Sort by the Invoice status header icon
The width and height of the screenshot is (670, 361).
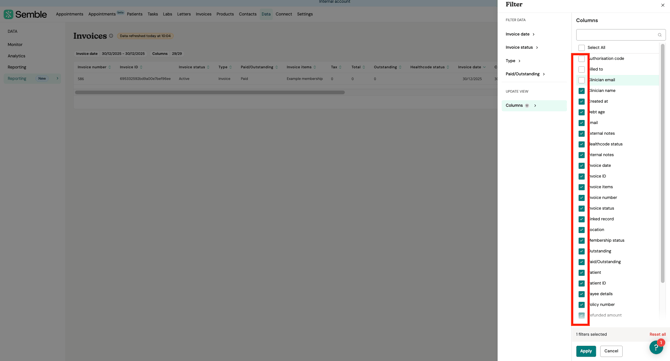pos(208,67)
